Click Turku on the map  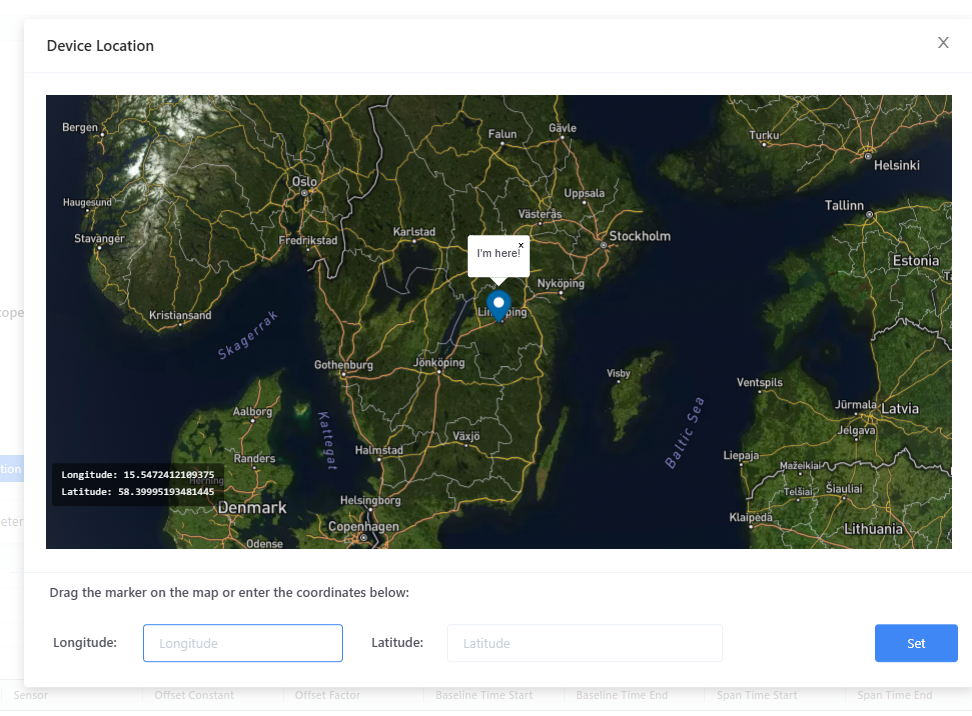764,135
